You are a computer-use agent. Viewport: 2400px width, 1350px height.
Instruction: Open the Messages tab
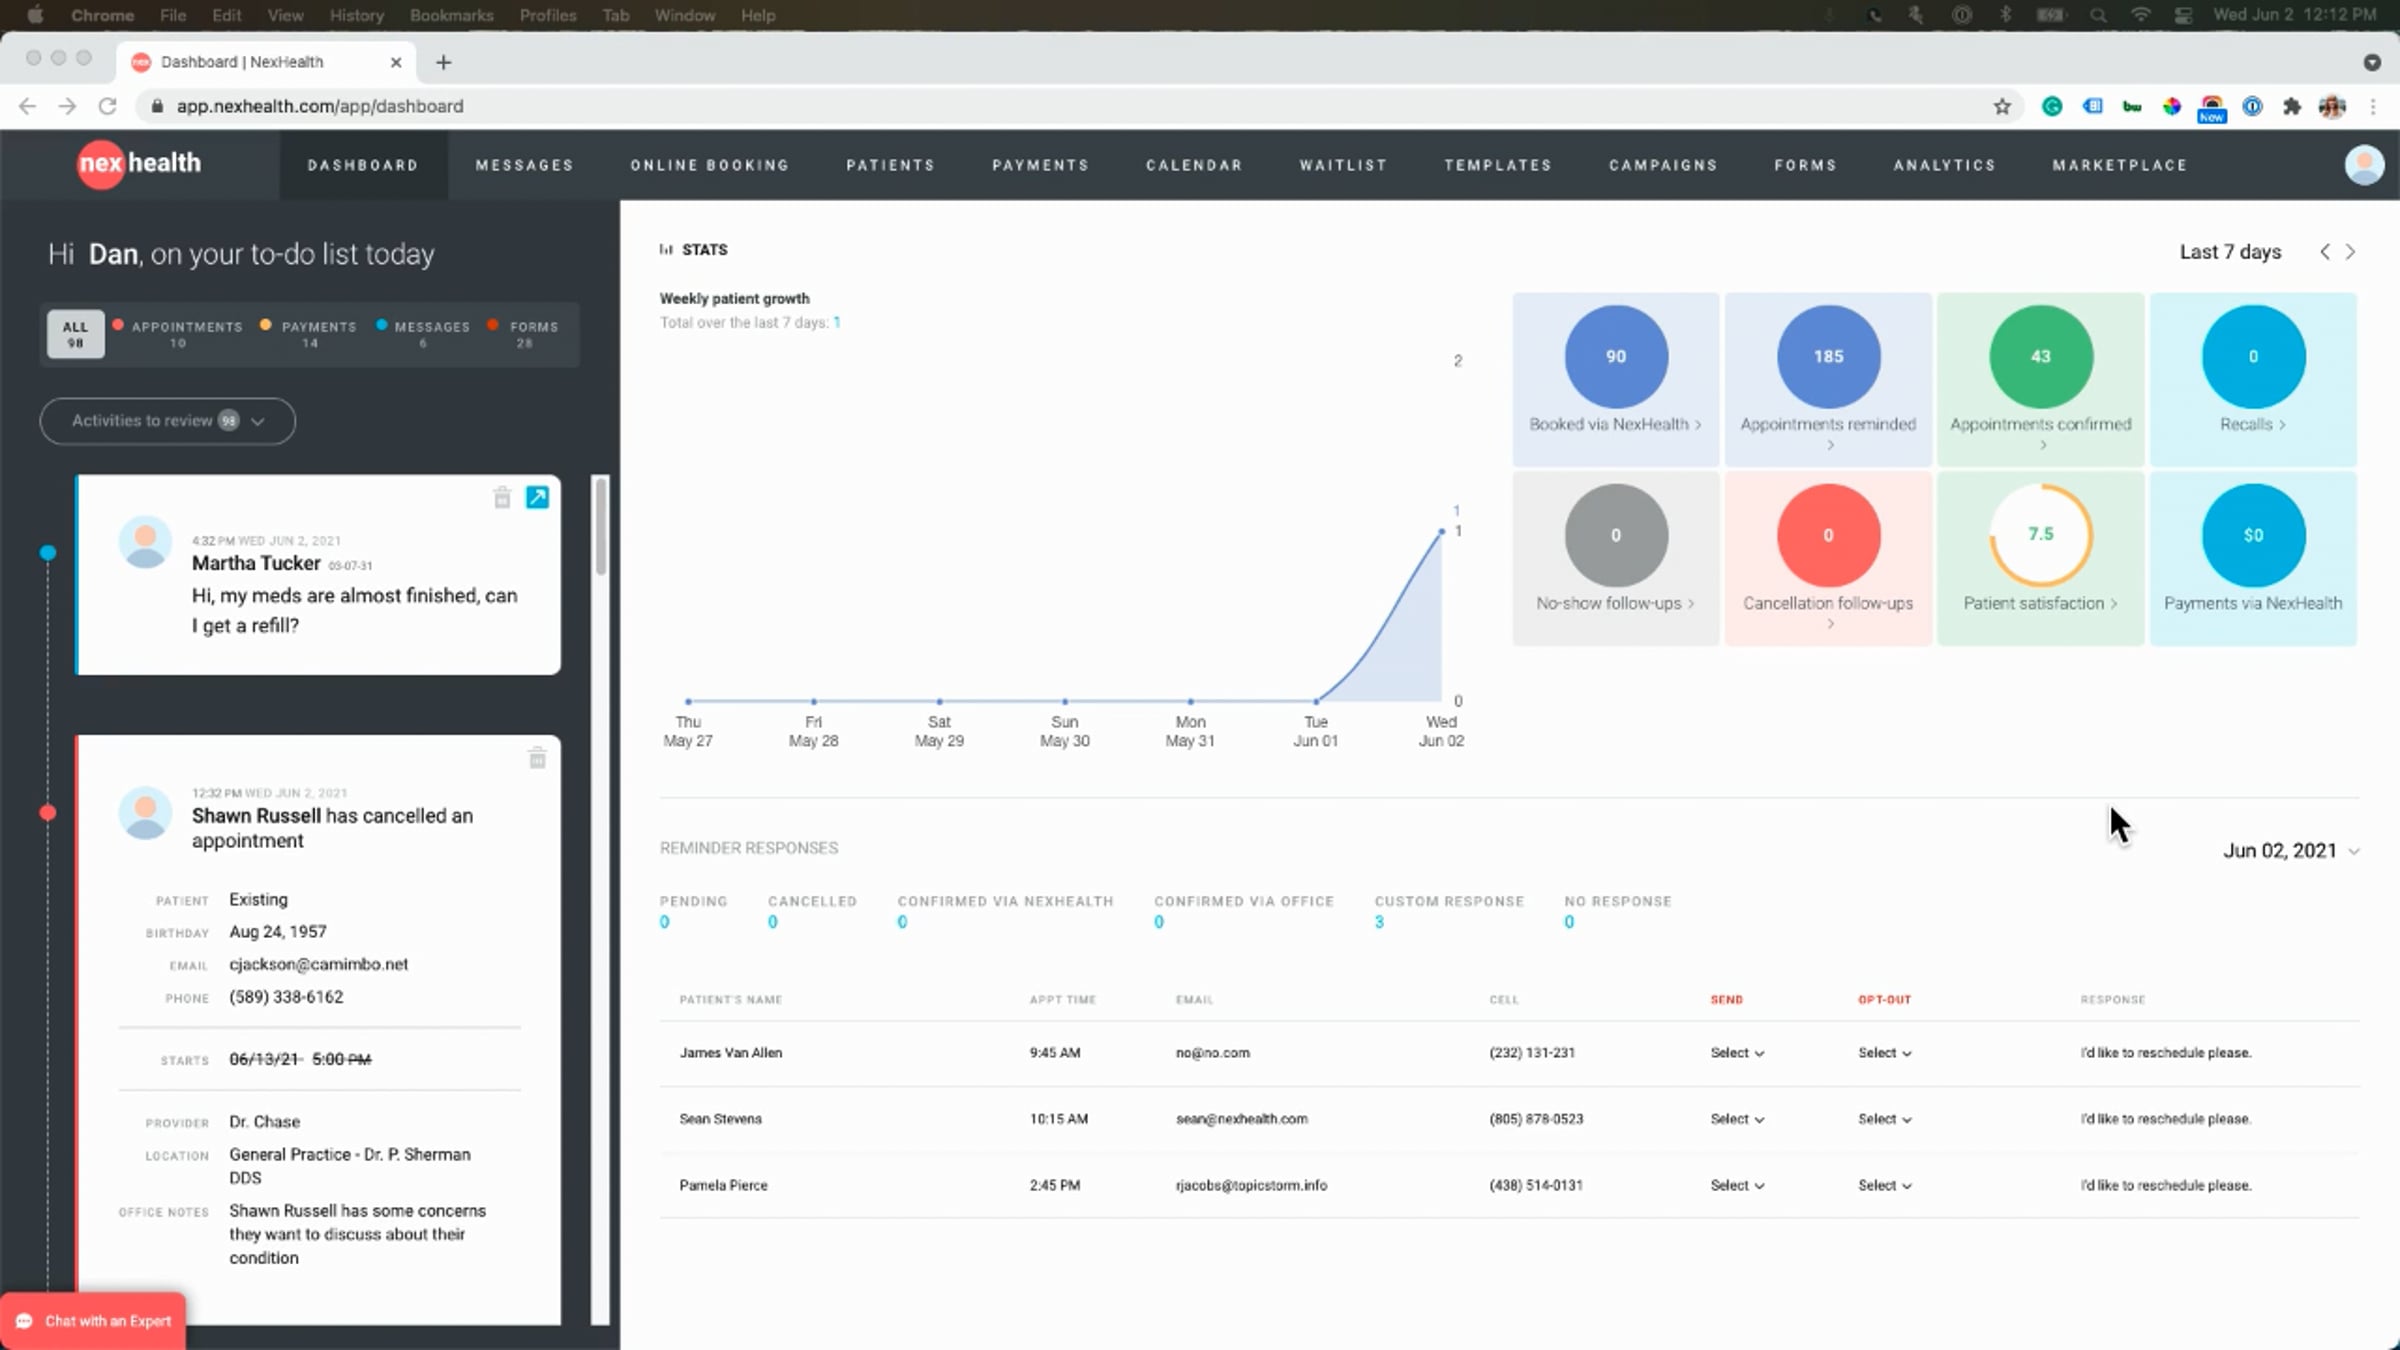(x=525, y=165)
